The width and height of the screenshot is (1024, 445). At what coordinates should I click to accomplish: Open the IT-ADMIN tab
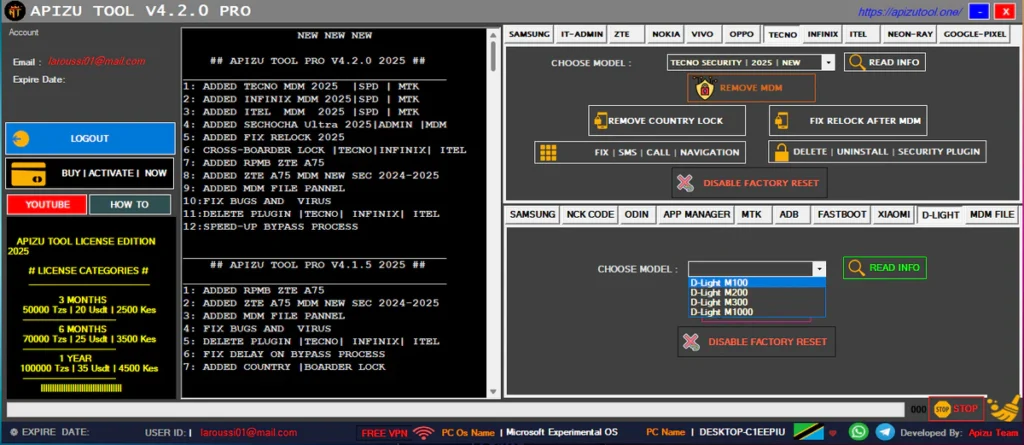[x=581, y=34]
